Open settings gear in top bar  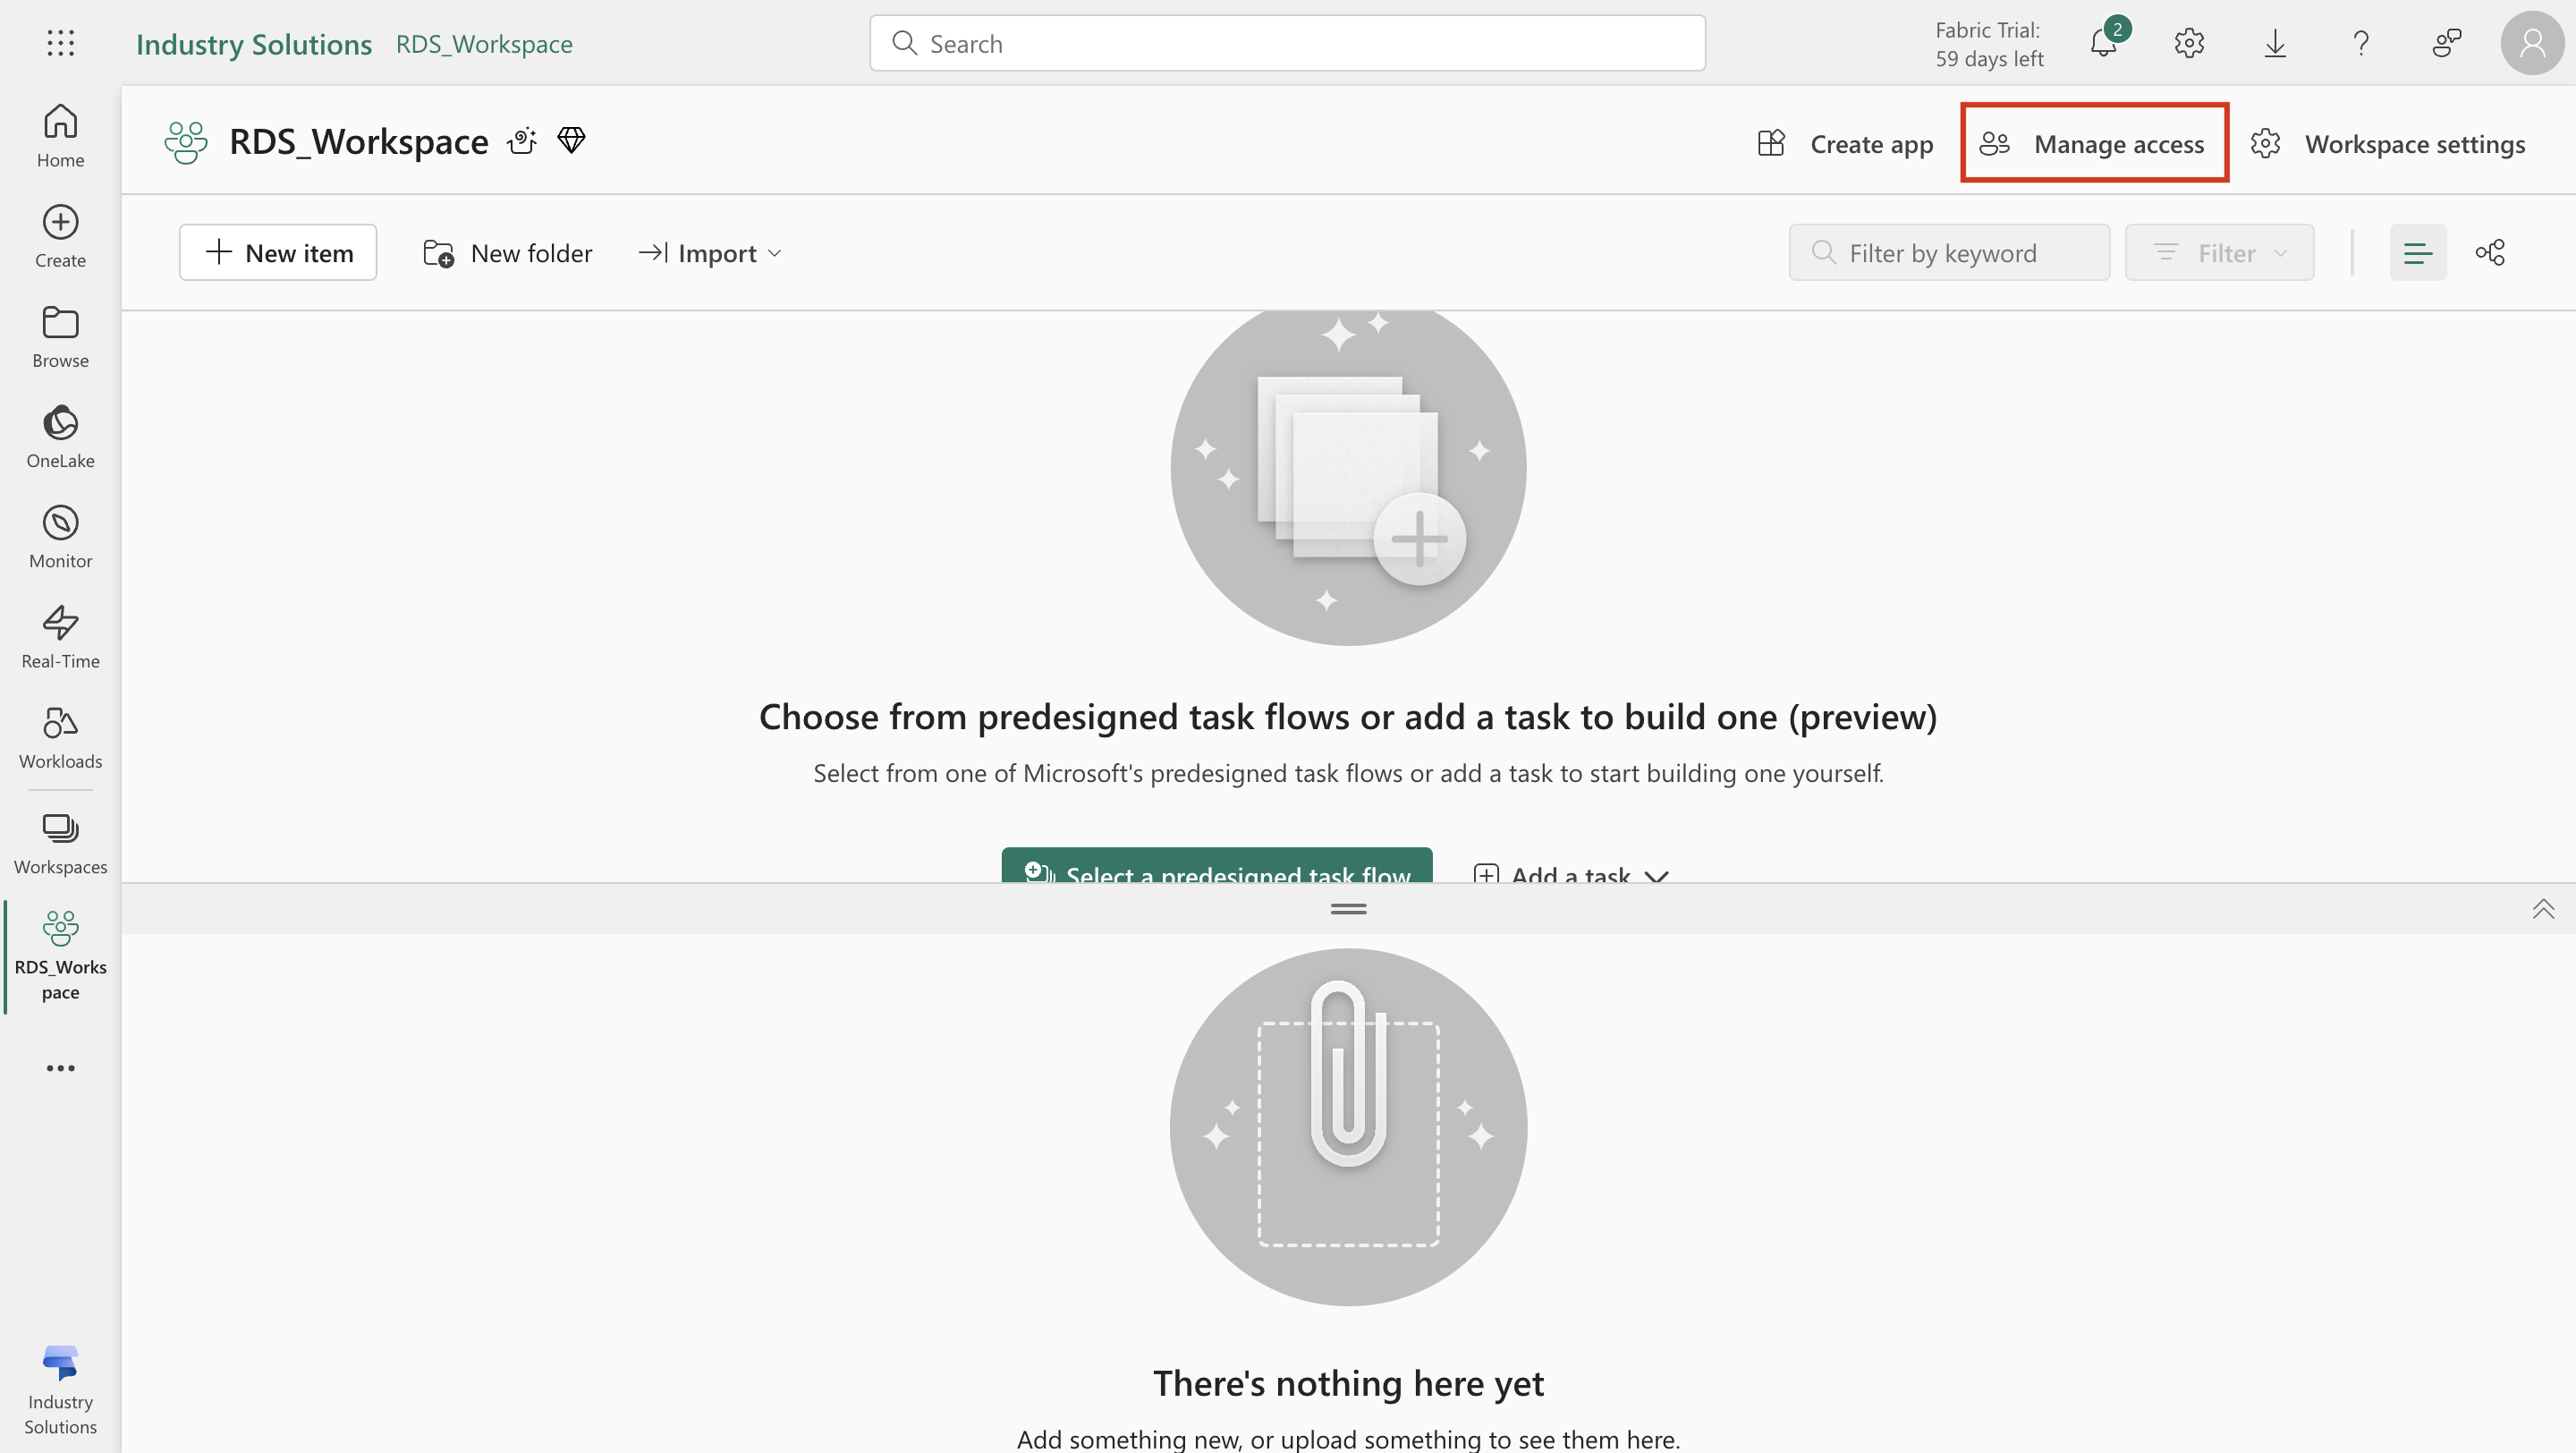click(2189, 43)
